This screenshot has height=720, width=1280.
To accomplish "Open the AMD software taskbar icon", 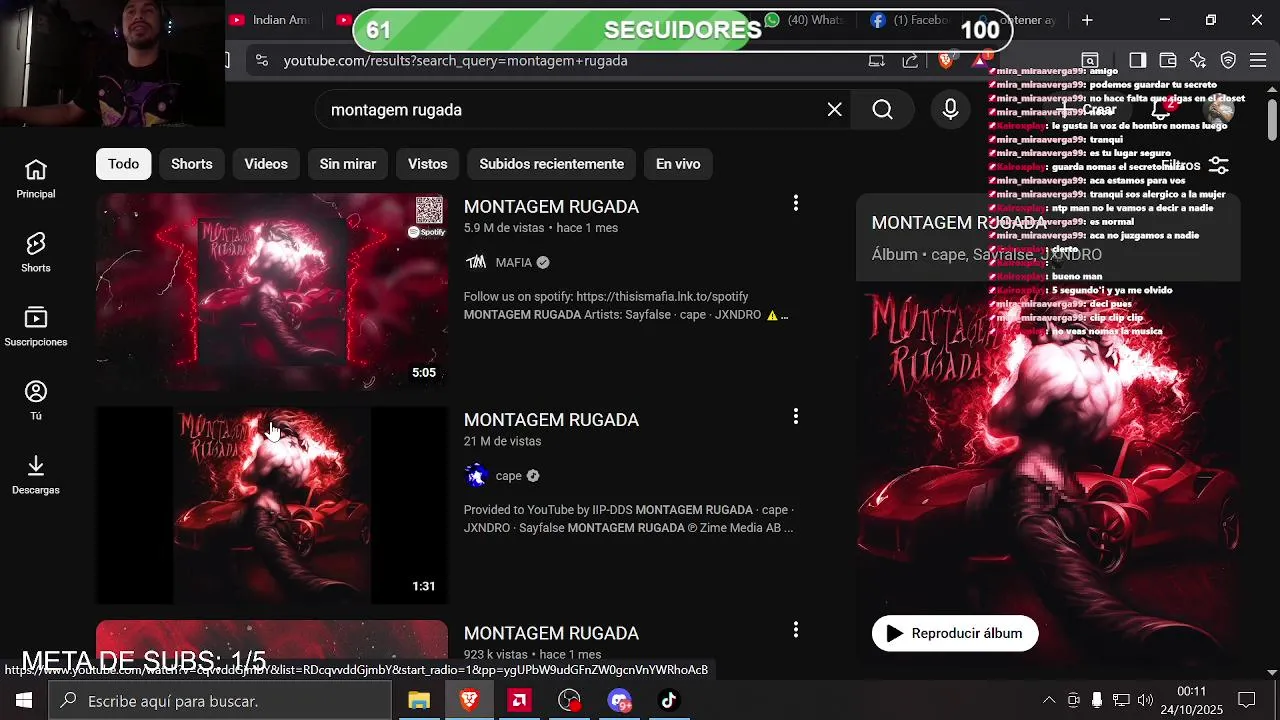I will (x=519, y=701).
